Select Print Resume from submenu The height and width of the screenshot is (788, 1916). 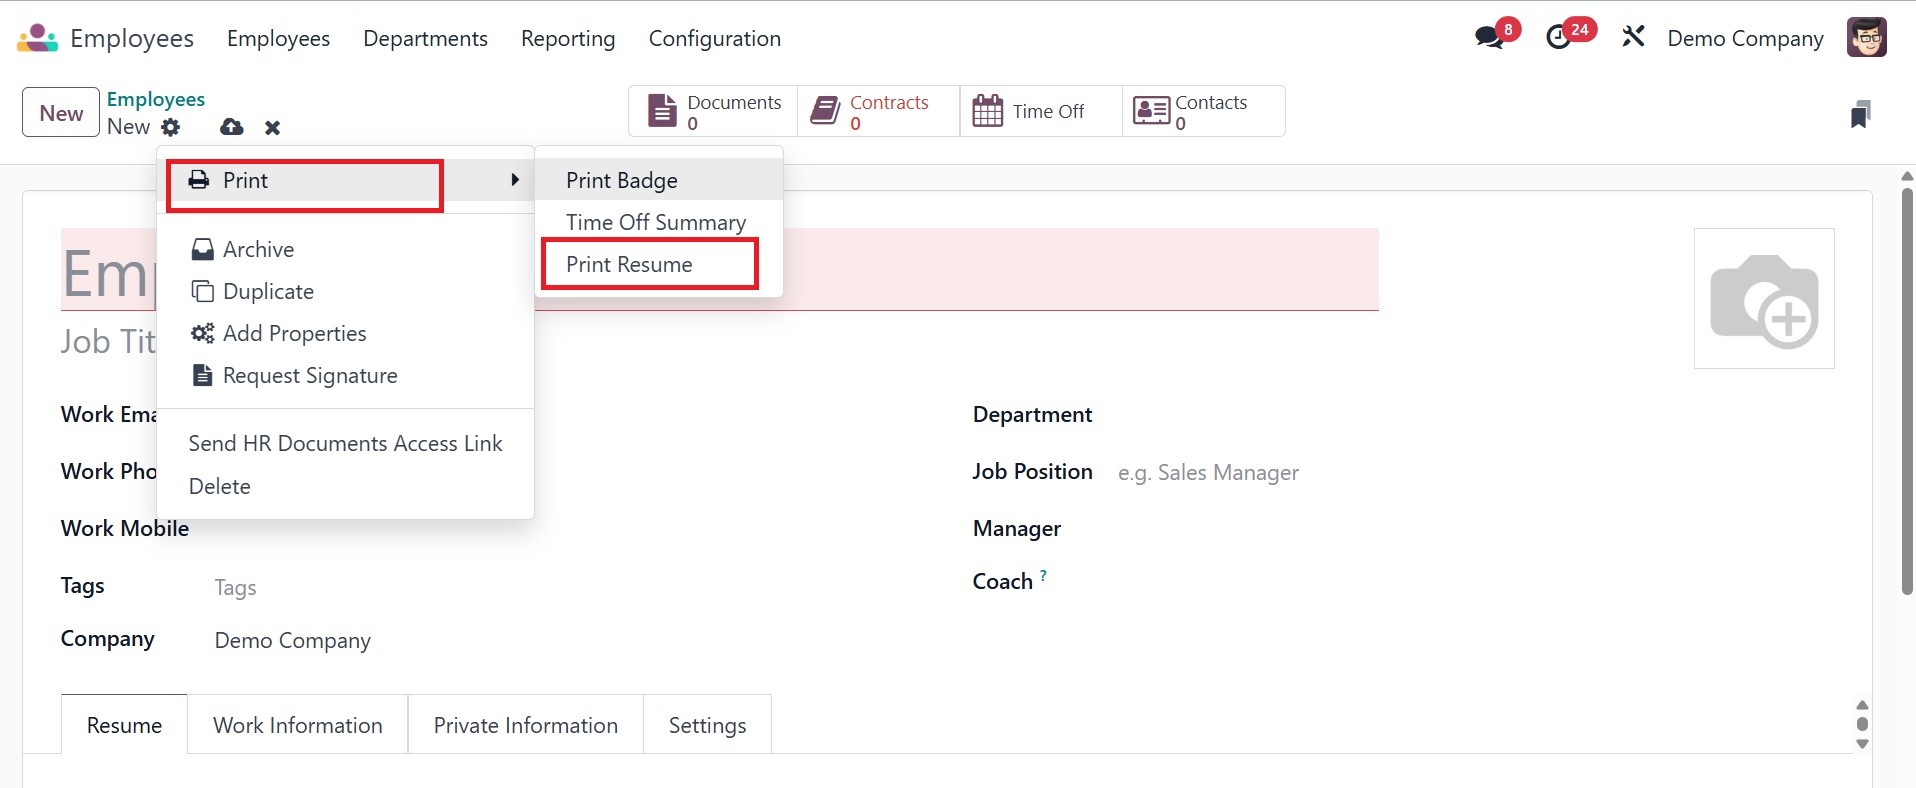pyautogui.click(x=629, y=264)
